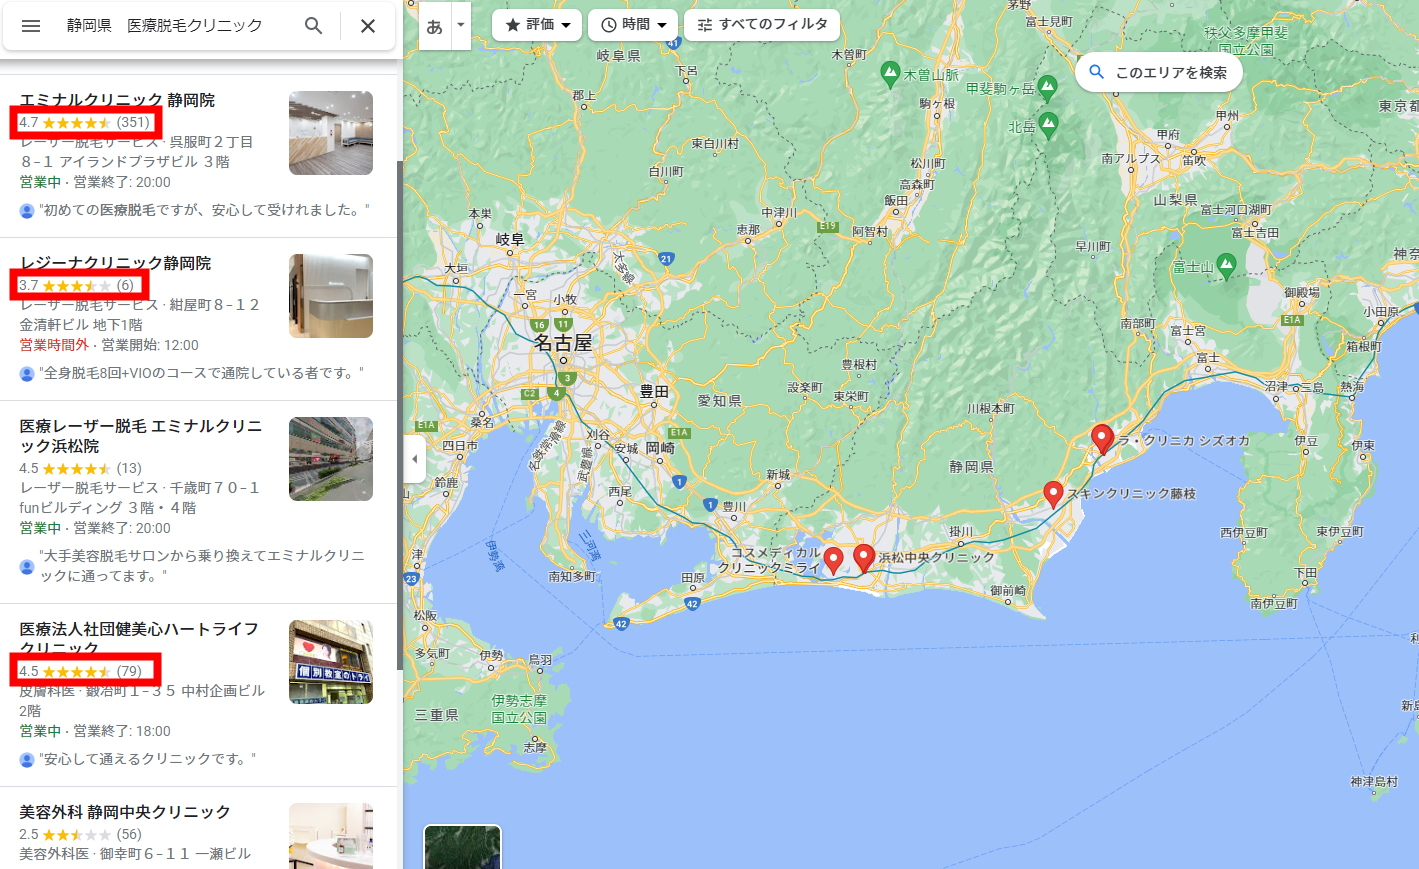Click エミナルクリニック浜松院 building photo thumbnail

tap(331, 459)
